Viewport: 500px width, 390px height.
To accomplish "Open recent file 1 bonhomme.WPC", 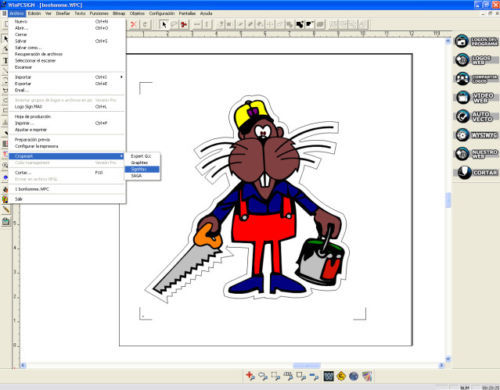I will (x=67, y=189).
